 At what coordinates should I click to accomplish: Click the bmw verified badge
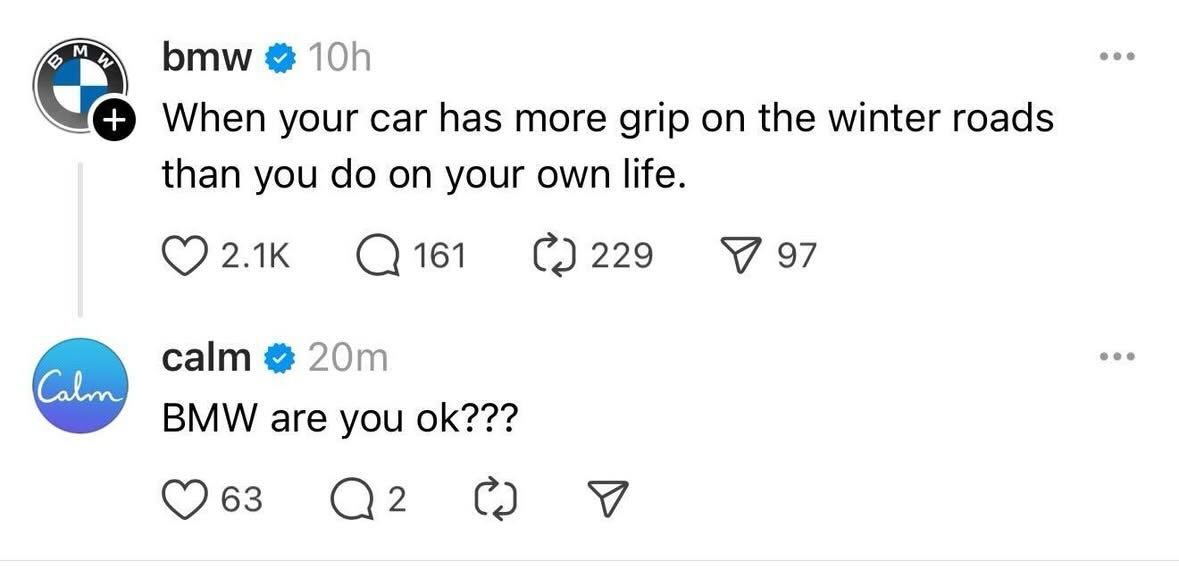point(278,60)
